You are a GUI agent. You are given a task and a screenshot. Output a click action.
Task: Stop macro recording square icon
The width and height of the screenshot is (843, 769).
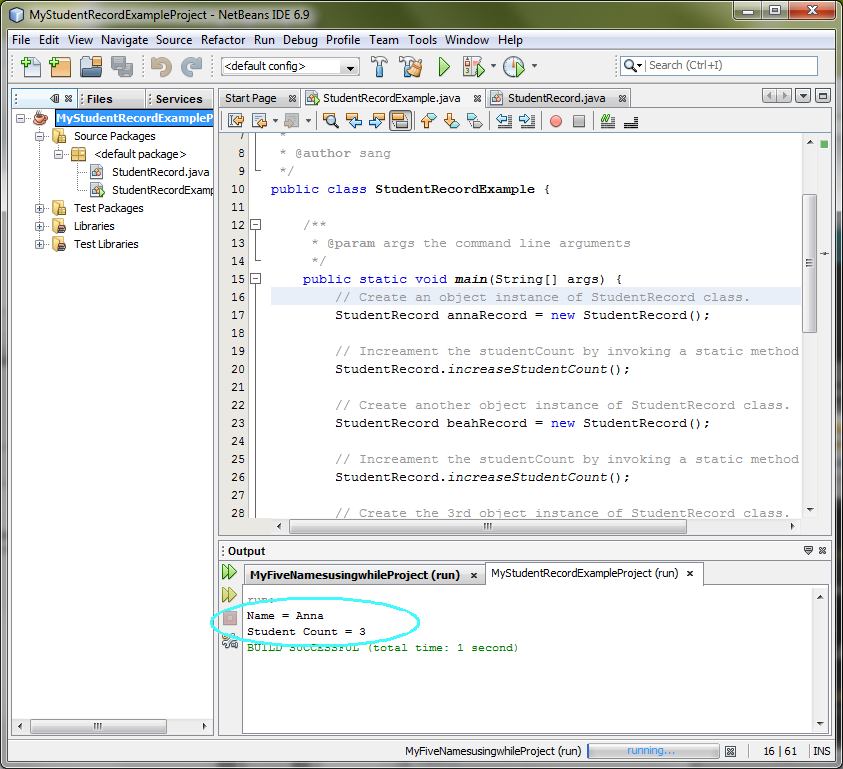[579, 122]
